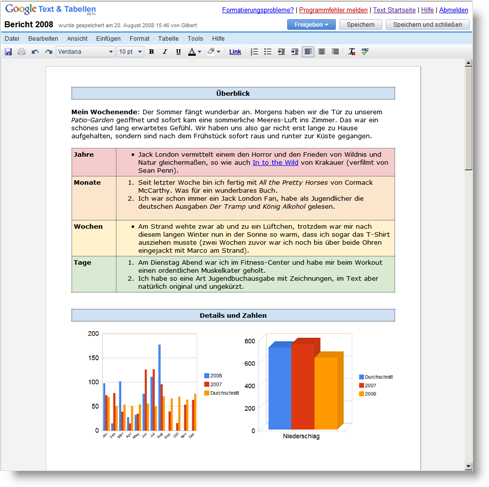Toggle bold formatting
Image resolution: width=489 pixels, height=487 pixels.
(x=151, y=52)
